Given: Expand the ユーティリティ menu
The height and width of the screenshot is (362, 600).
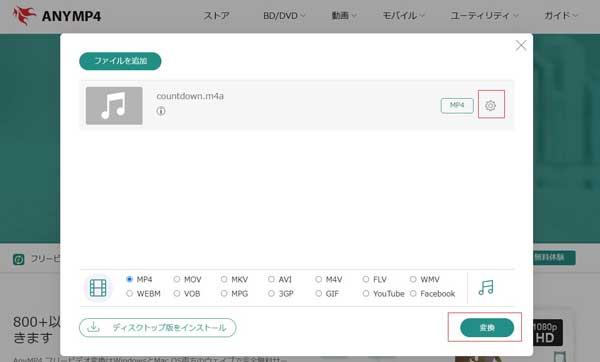Looking at the screenshot, I should tap(484, 16).
